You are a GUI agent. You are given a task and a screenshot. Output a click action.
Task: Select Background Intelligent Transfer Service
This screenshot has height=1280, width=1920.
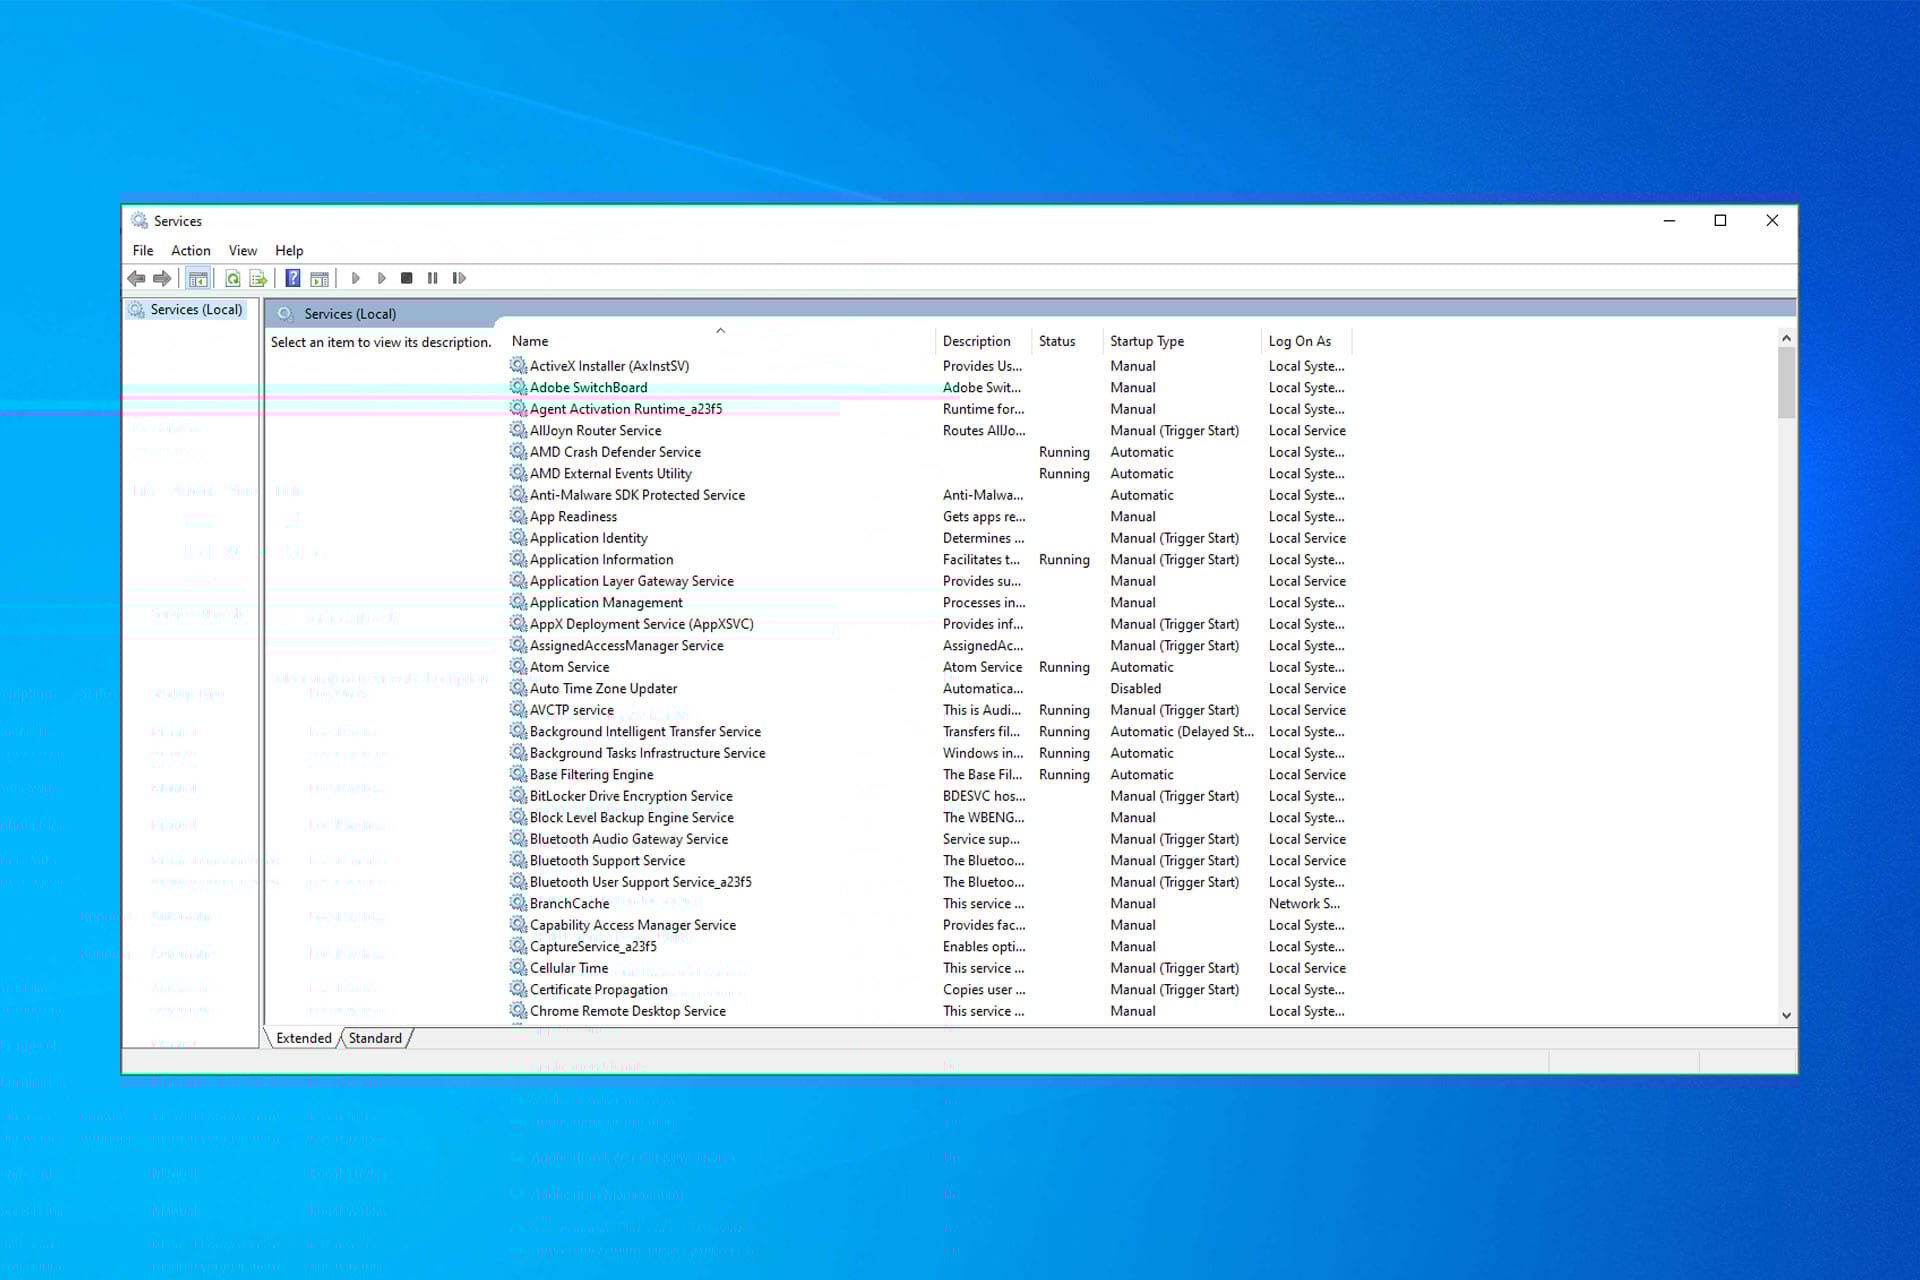pos(645,731)
